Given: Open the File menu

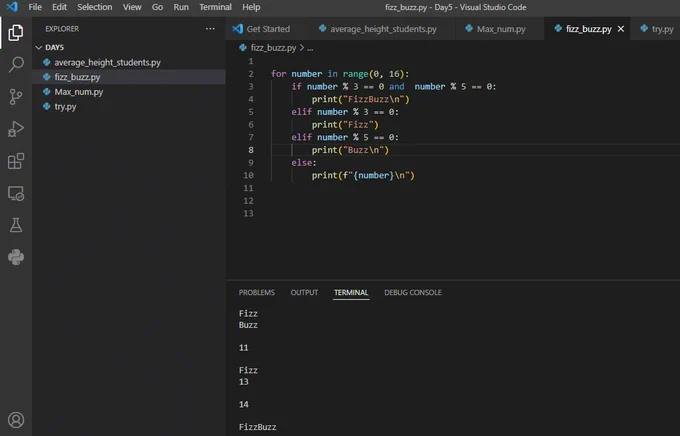Looking at the screenshot, I should point(35,7).
